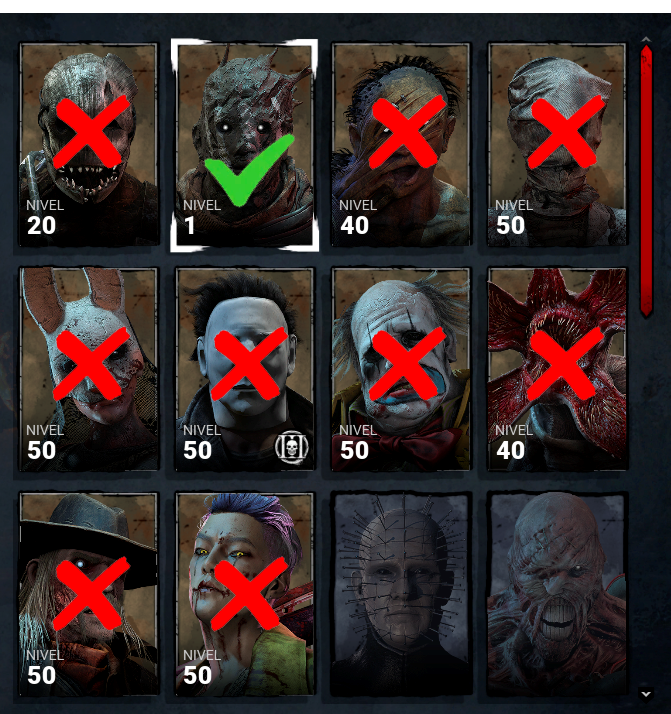This screenshot has height=714, width=671.
Task: Select the Trapper portrait at level 20
Action: [89, 144]
